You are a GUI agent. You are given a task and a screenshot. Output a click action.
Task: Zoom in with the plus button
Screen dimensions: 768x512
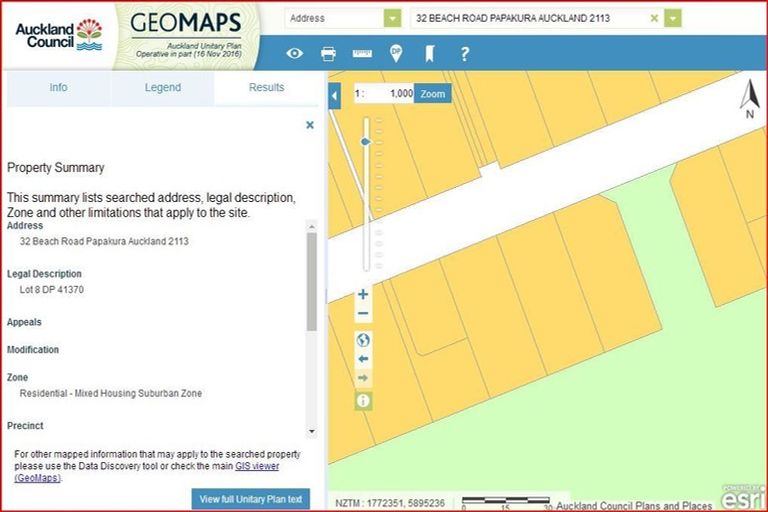click(x=363, y=294)
